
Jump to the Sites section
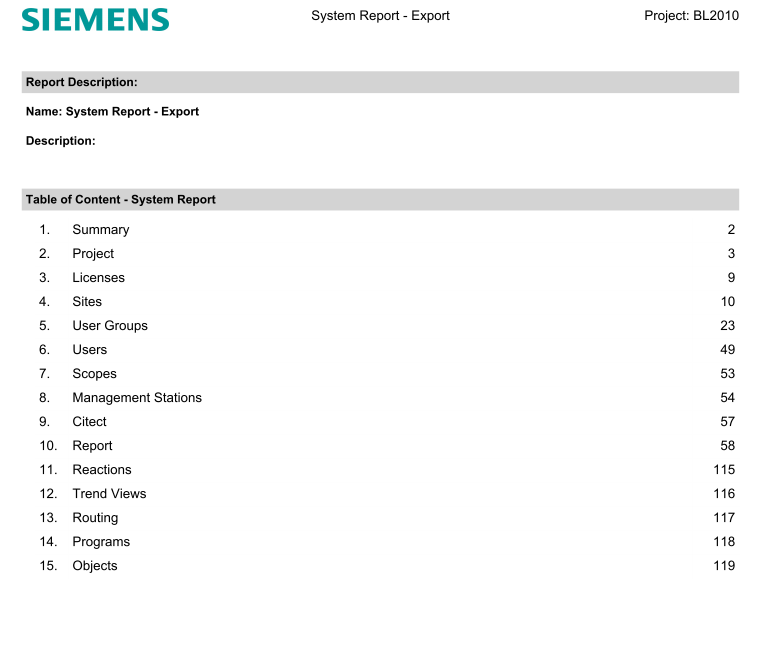click(87, 302)
